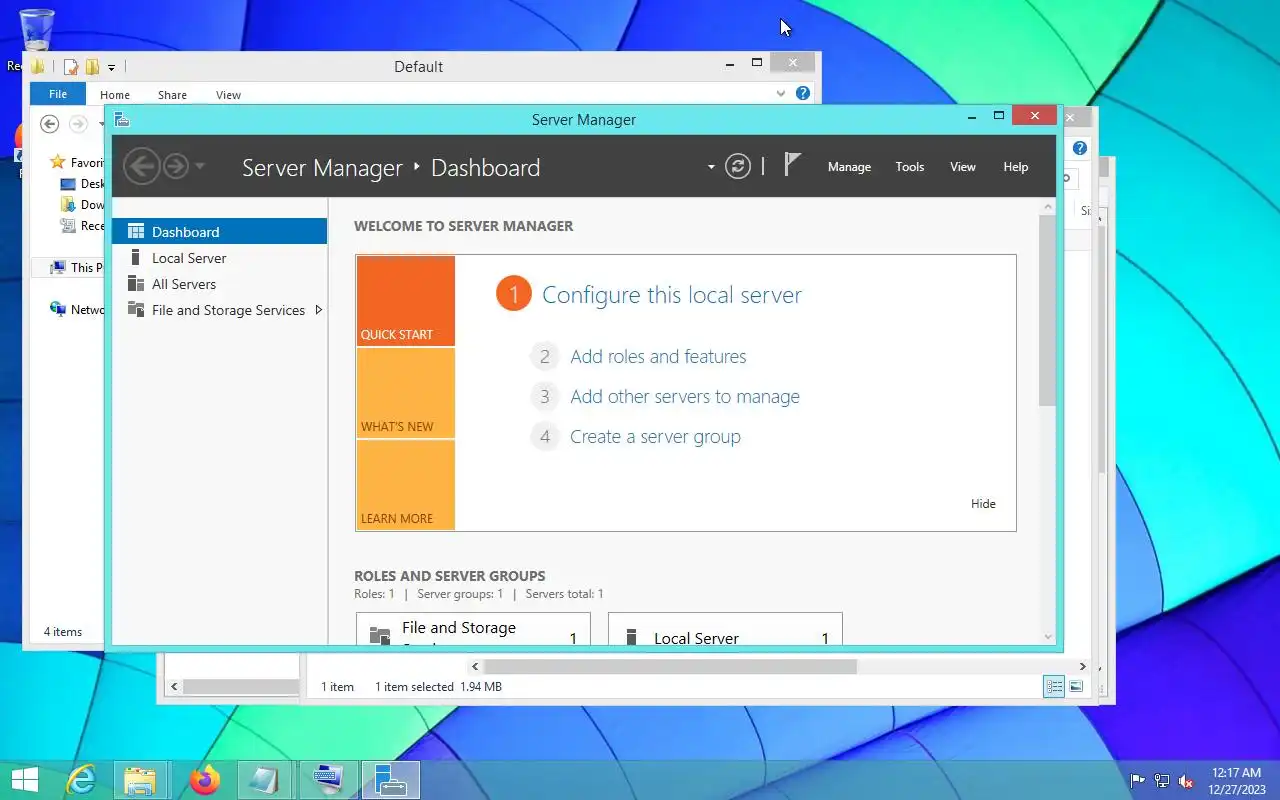Open Share tab in Default explorer window

pyautogui.click(x=172, y=95)
